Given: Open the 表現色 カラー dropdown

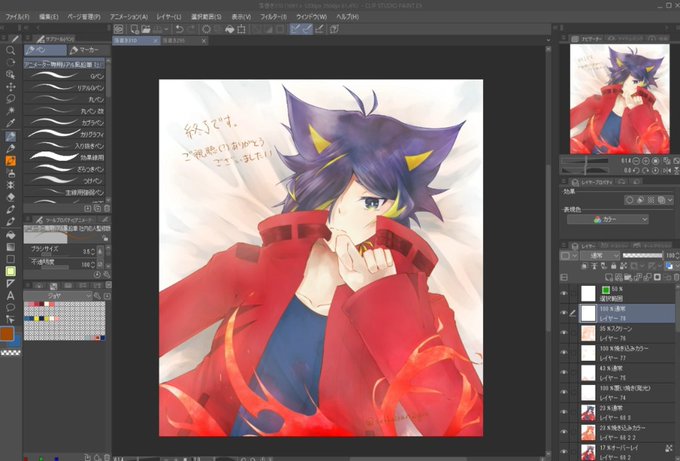Looking at the screenshot, I should coord(608,219).
